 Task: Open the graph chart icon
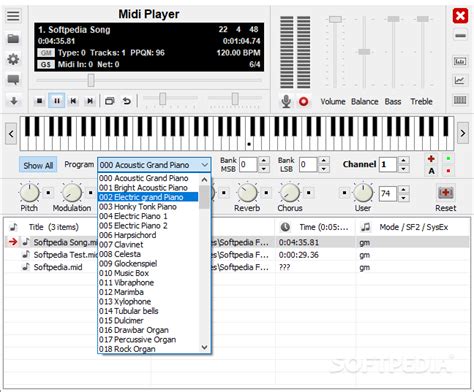[460, 80]
